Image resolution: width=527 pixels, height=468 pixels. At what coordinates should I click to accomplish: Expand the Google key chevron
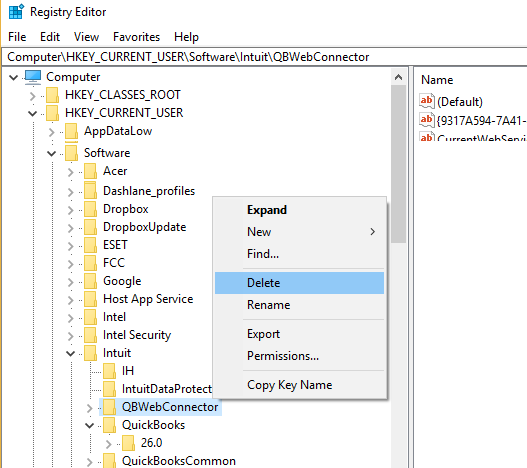coord(71,282)
